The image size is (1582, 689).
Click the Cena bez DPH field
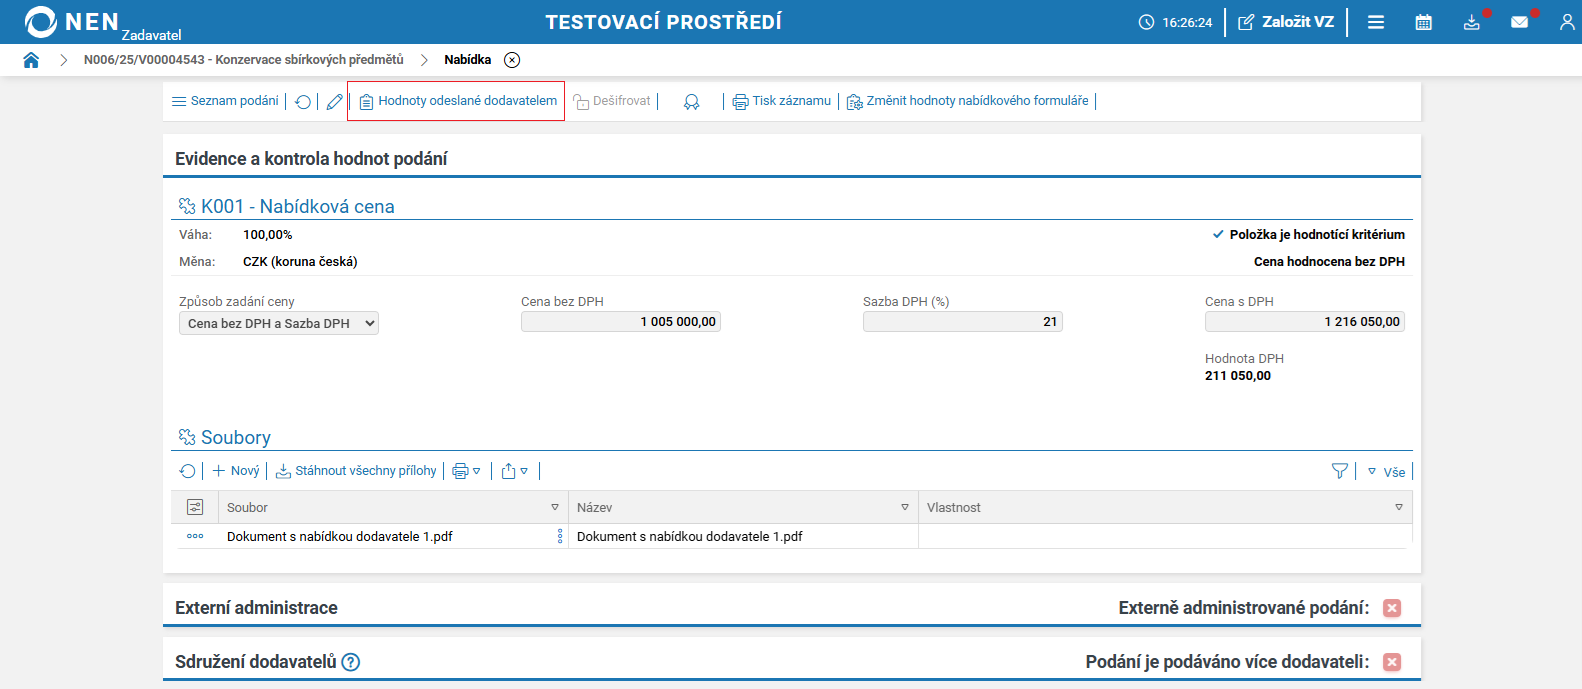tap(621, 322)
